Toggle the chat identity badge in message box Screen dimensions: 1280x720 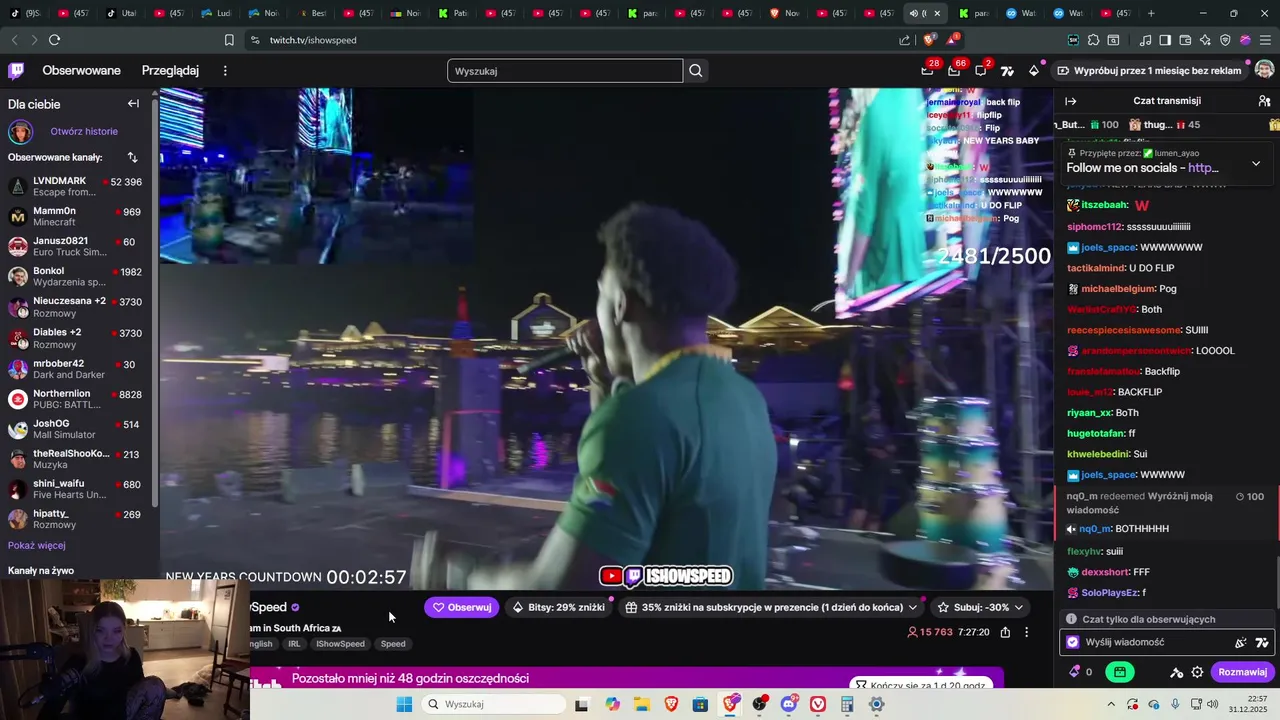point(1073,643)
